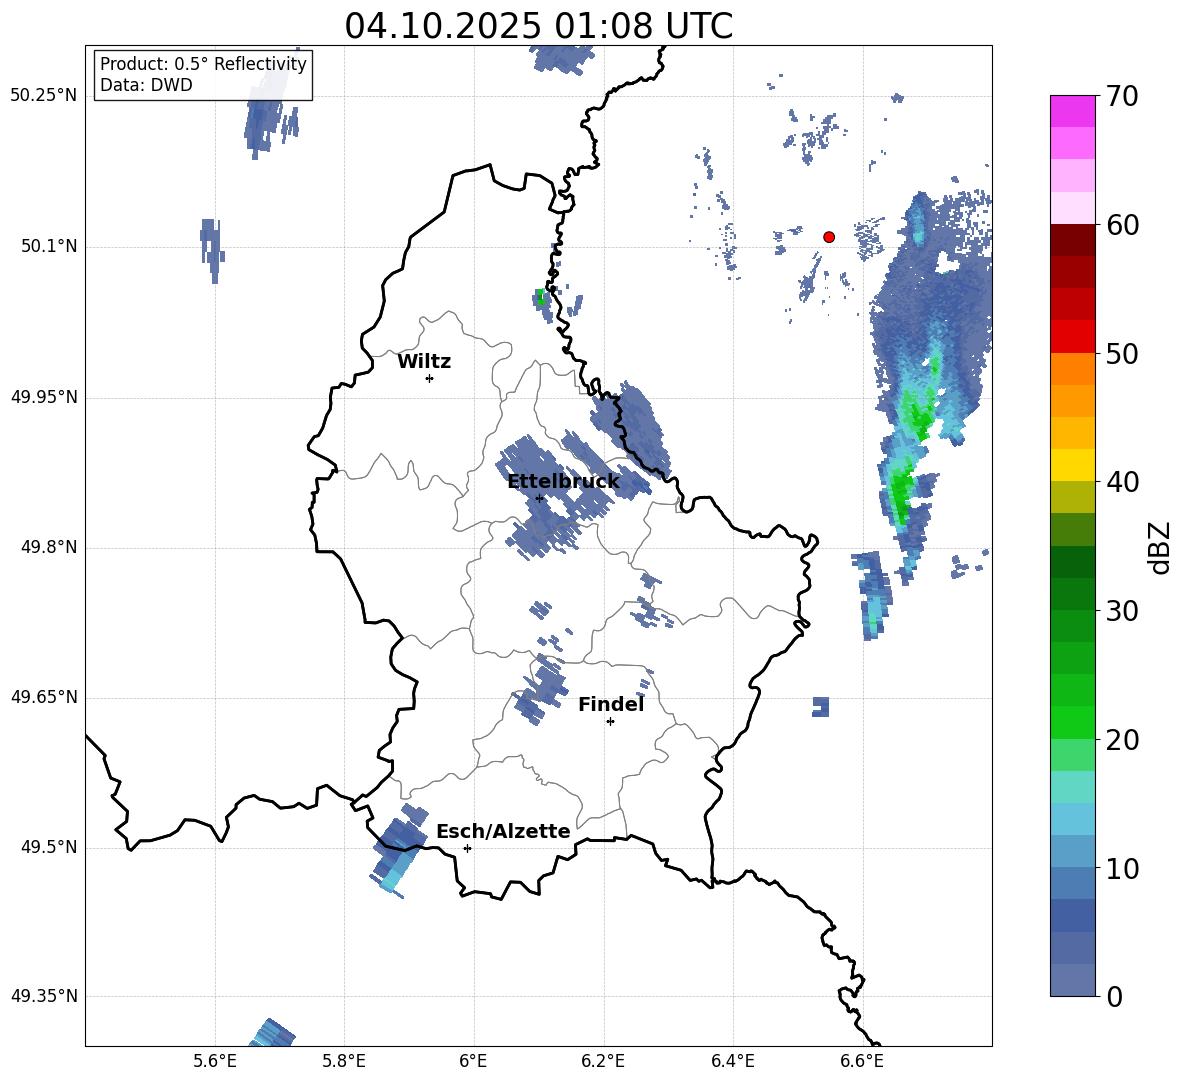
Task: Click the 49.5°N latitude tick label
Action: coord(49,847)
